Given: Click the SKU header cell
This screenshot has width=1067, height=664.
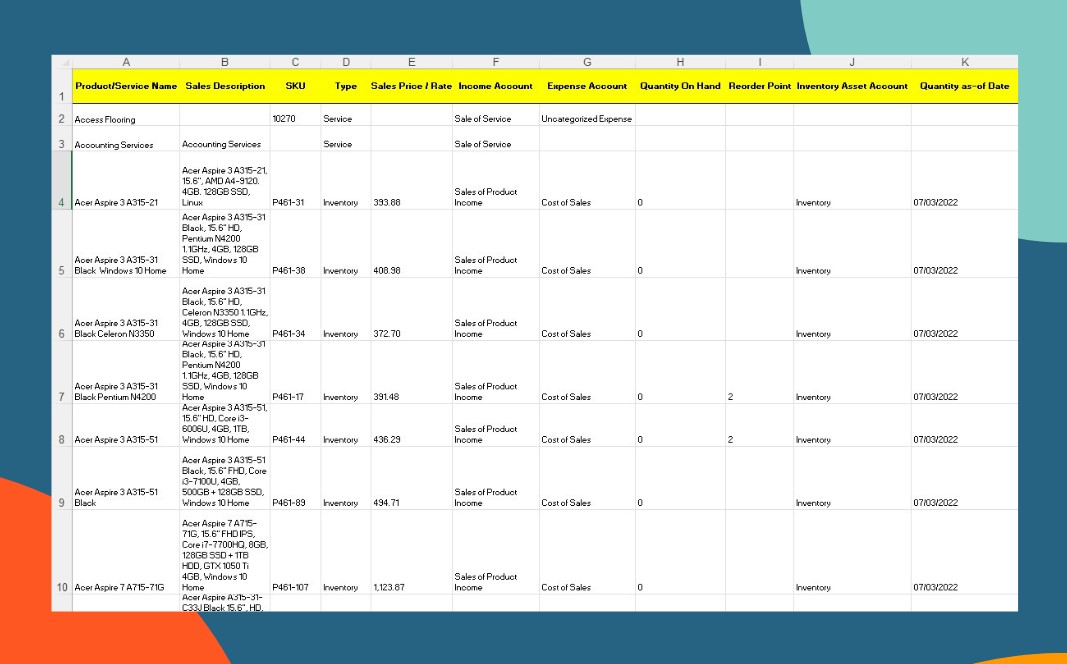Looking at the screenshot, I should 295,86.
